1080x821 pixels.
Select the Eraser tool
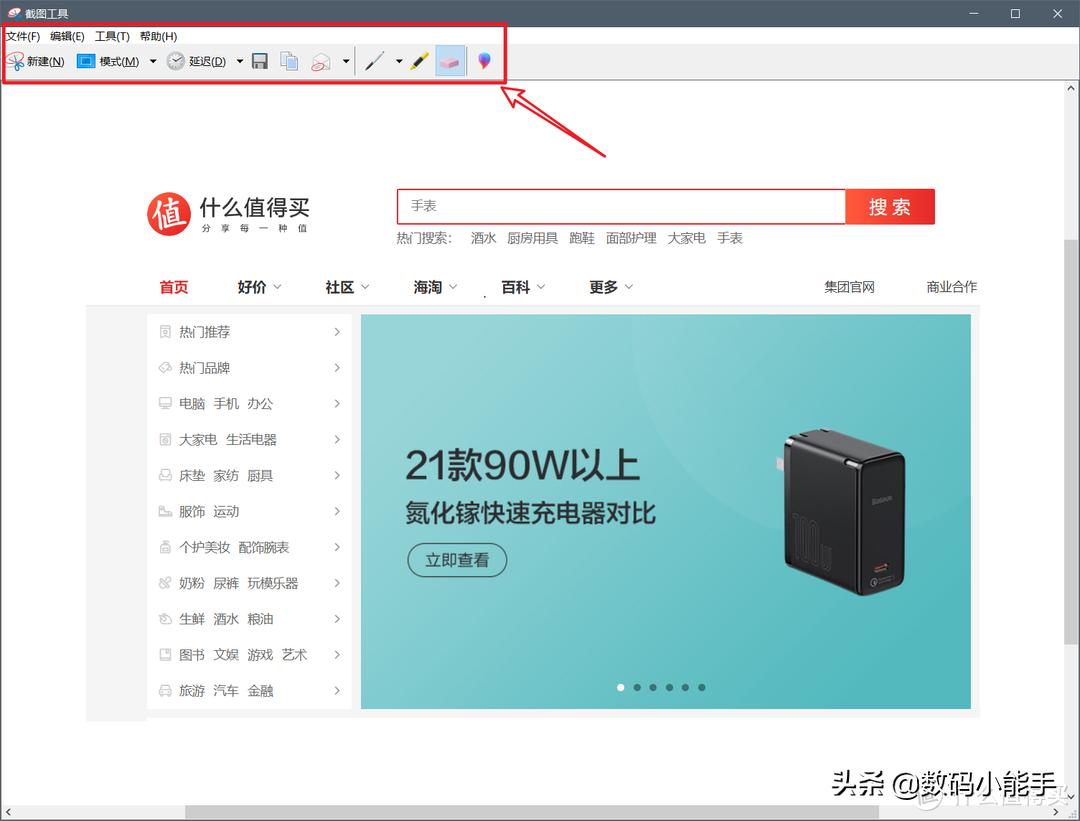tap(449, 60)
